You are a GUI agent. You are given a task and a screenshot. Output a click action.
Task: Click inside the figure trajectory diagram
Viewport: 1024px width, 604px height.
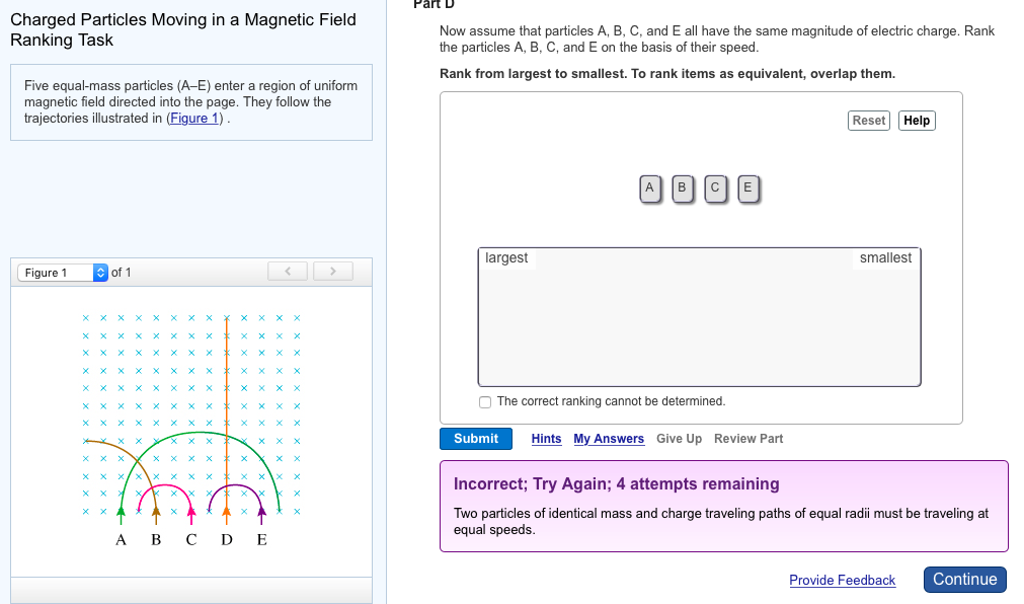tap(190, 430)
